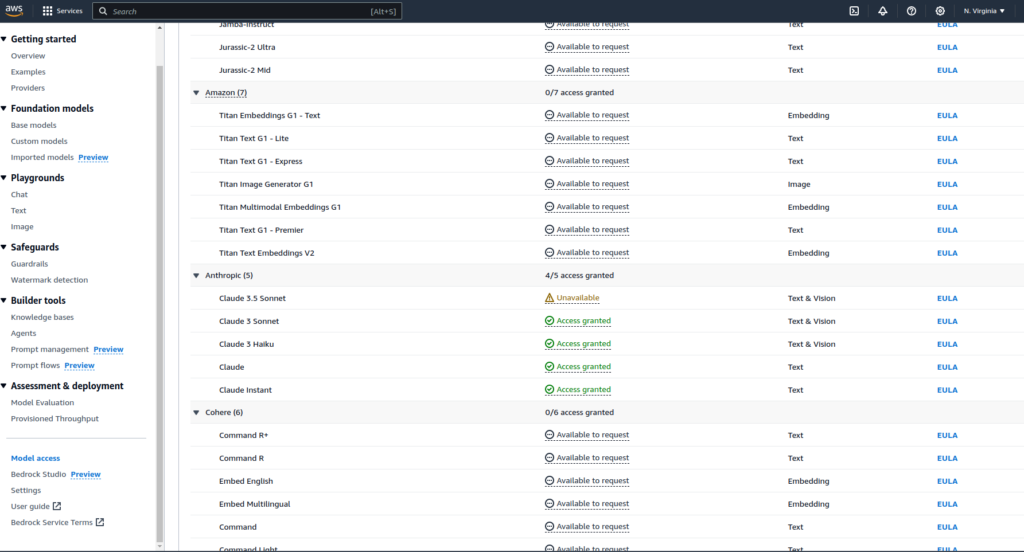Click the status icon for Command R+
The width and height of the screenshot is (1024, 552).
pyautogui.click(x=549, y=435)
